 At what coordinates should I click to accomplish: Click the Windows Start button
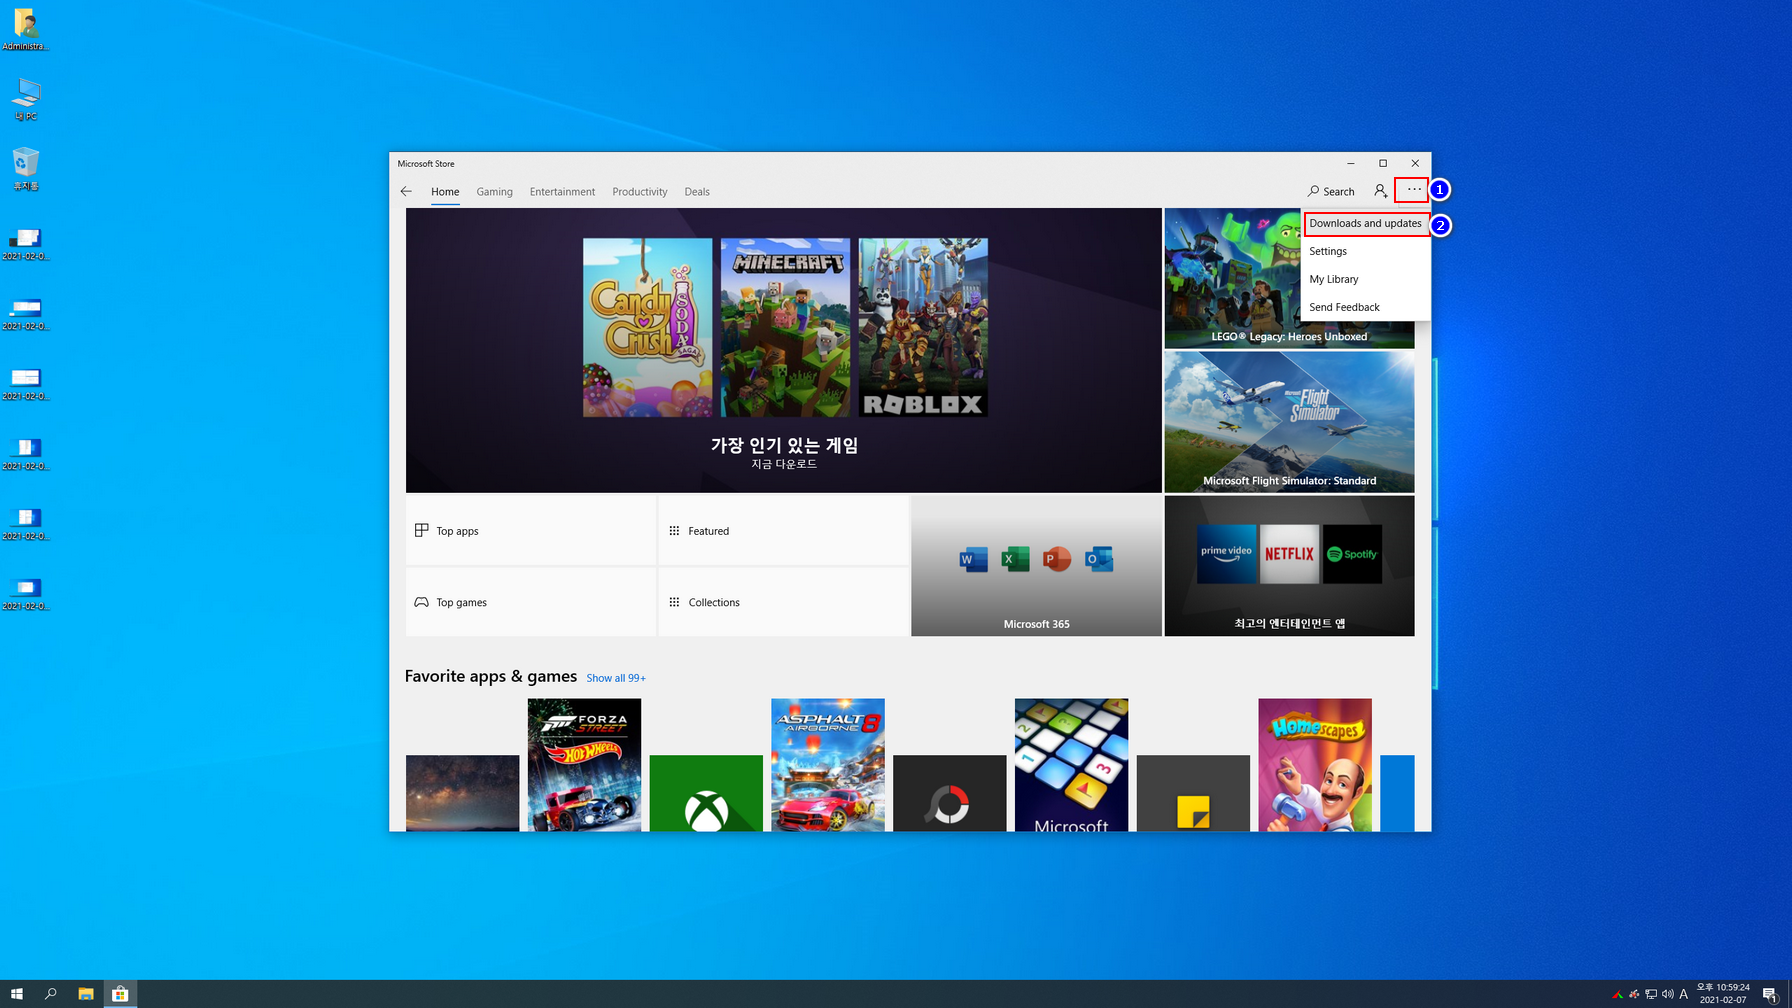point(17,994)
